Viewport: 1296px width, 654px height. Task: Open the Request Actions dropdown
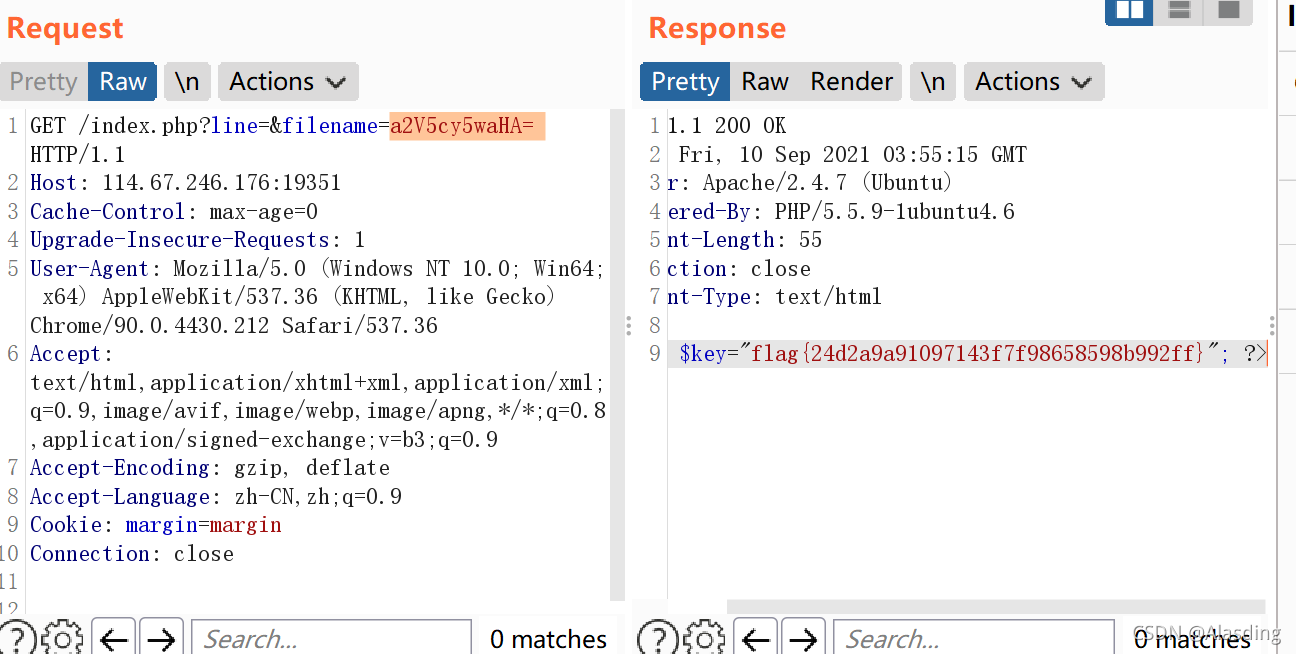[288, 82]
